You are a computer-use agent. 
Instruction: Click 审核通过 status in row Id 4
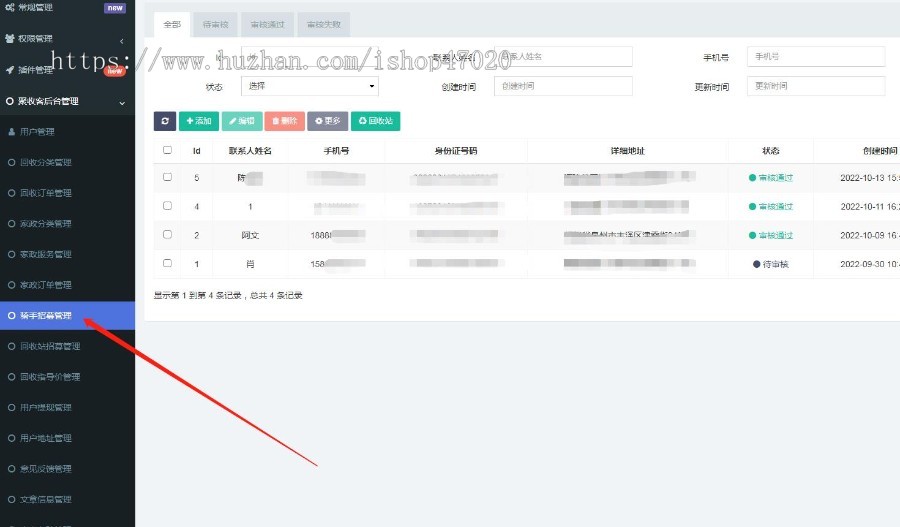click(x=771, y=207)
